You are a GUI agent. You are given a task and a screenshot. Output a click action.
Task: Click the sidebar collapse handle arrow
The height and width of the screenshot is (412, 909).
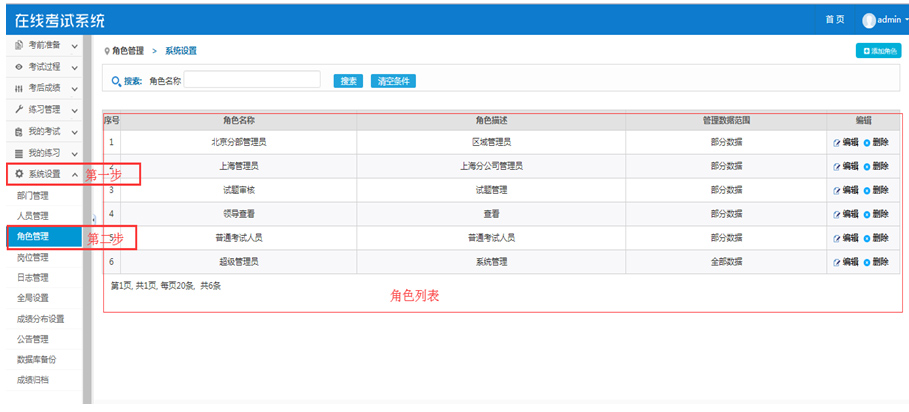[94, 219]
